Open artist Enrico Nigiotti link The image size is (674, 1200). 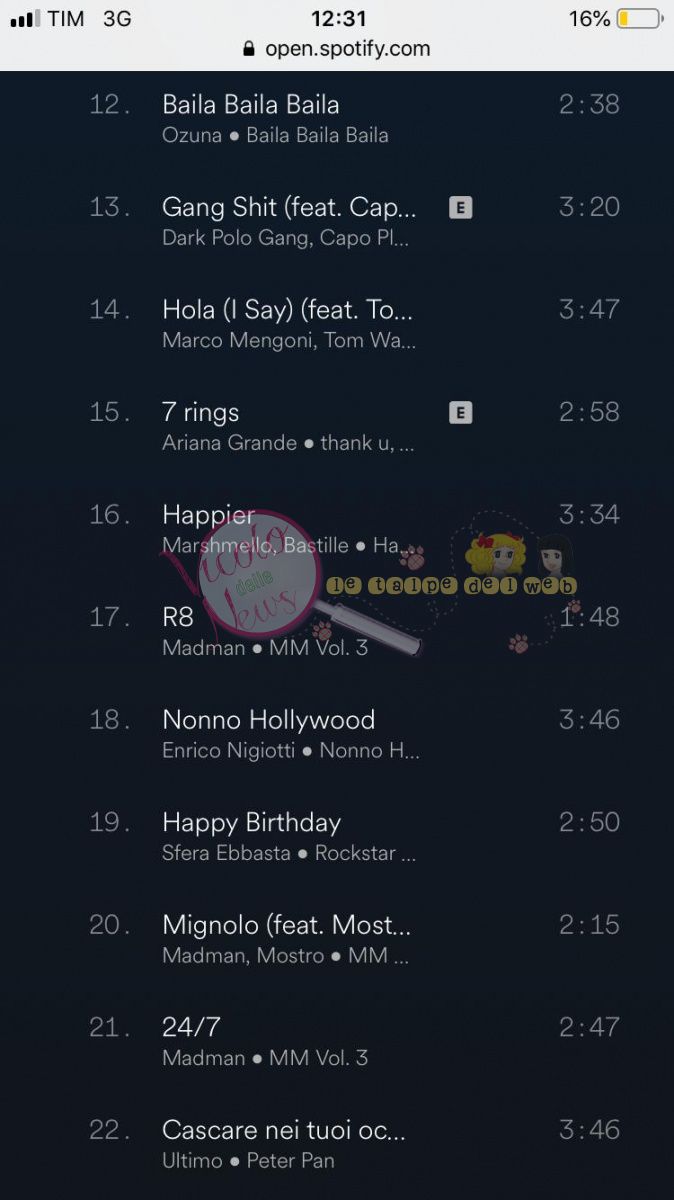[229, 751]
